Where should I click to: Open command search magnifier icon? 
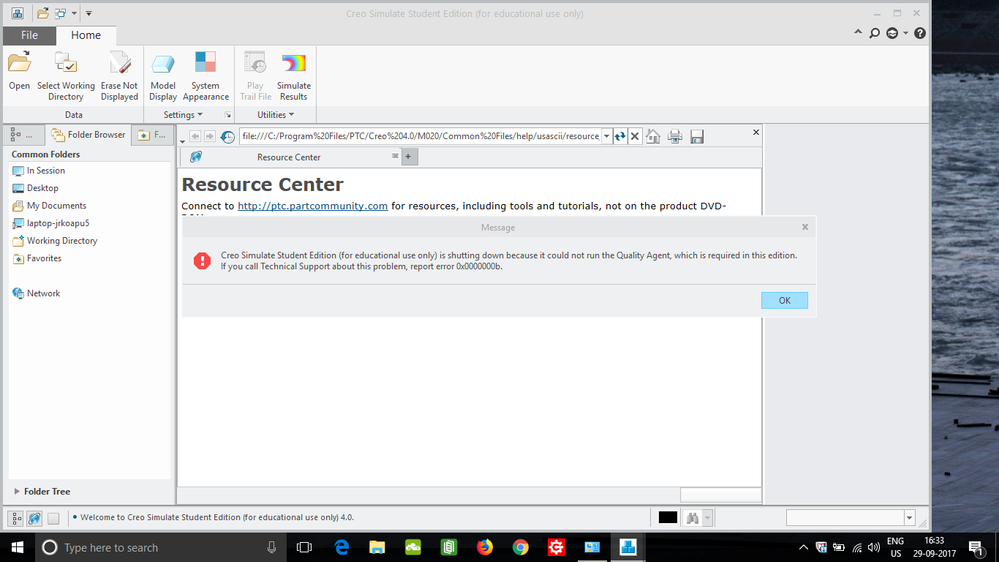[875, 33]
